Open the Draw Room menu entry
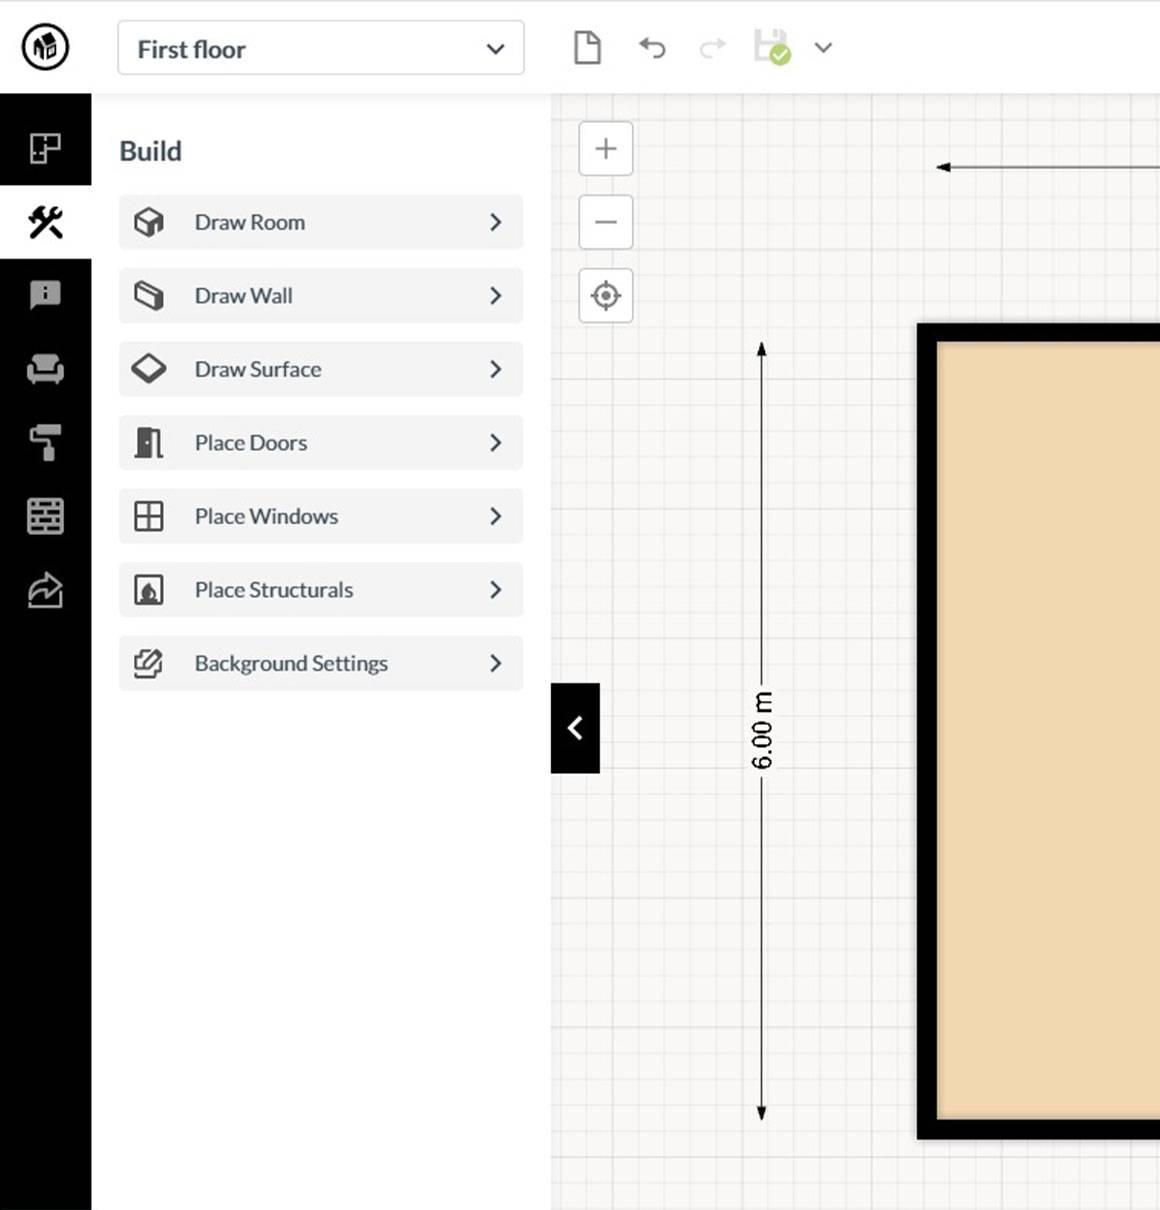Viewport: 1160px width, 1210px height. click(321, 222)
